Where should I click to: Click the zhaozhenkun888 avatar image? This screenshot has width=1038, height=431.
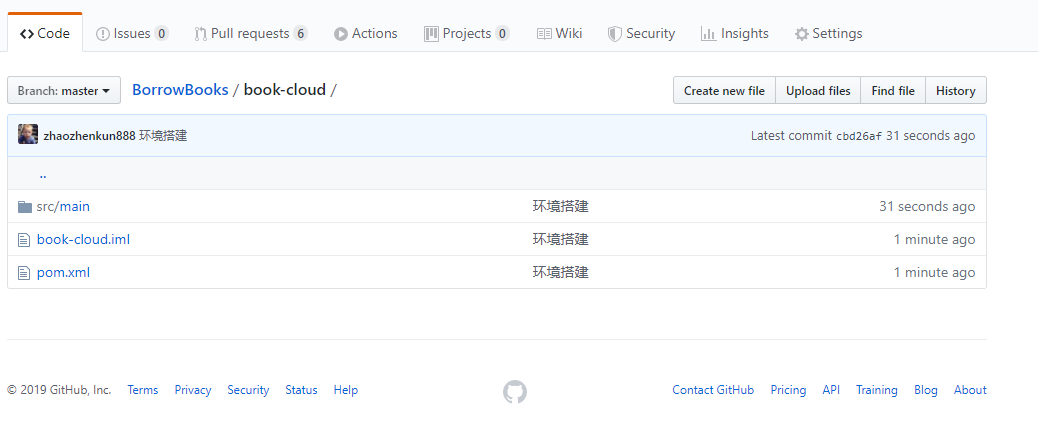coord(28,134)
